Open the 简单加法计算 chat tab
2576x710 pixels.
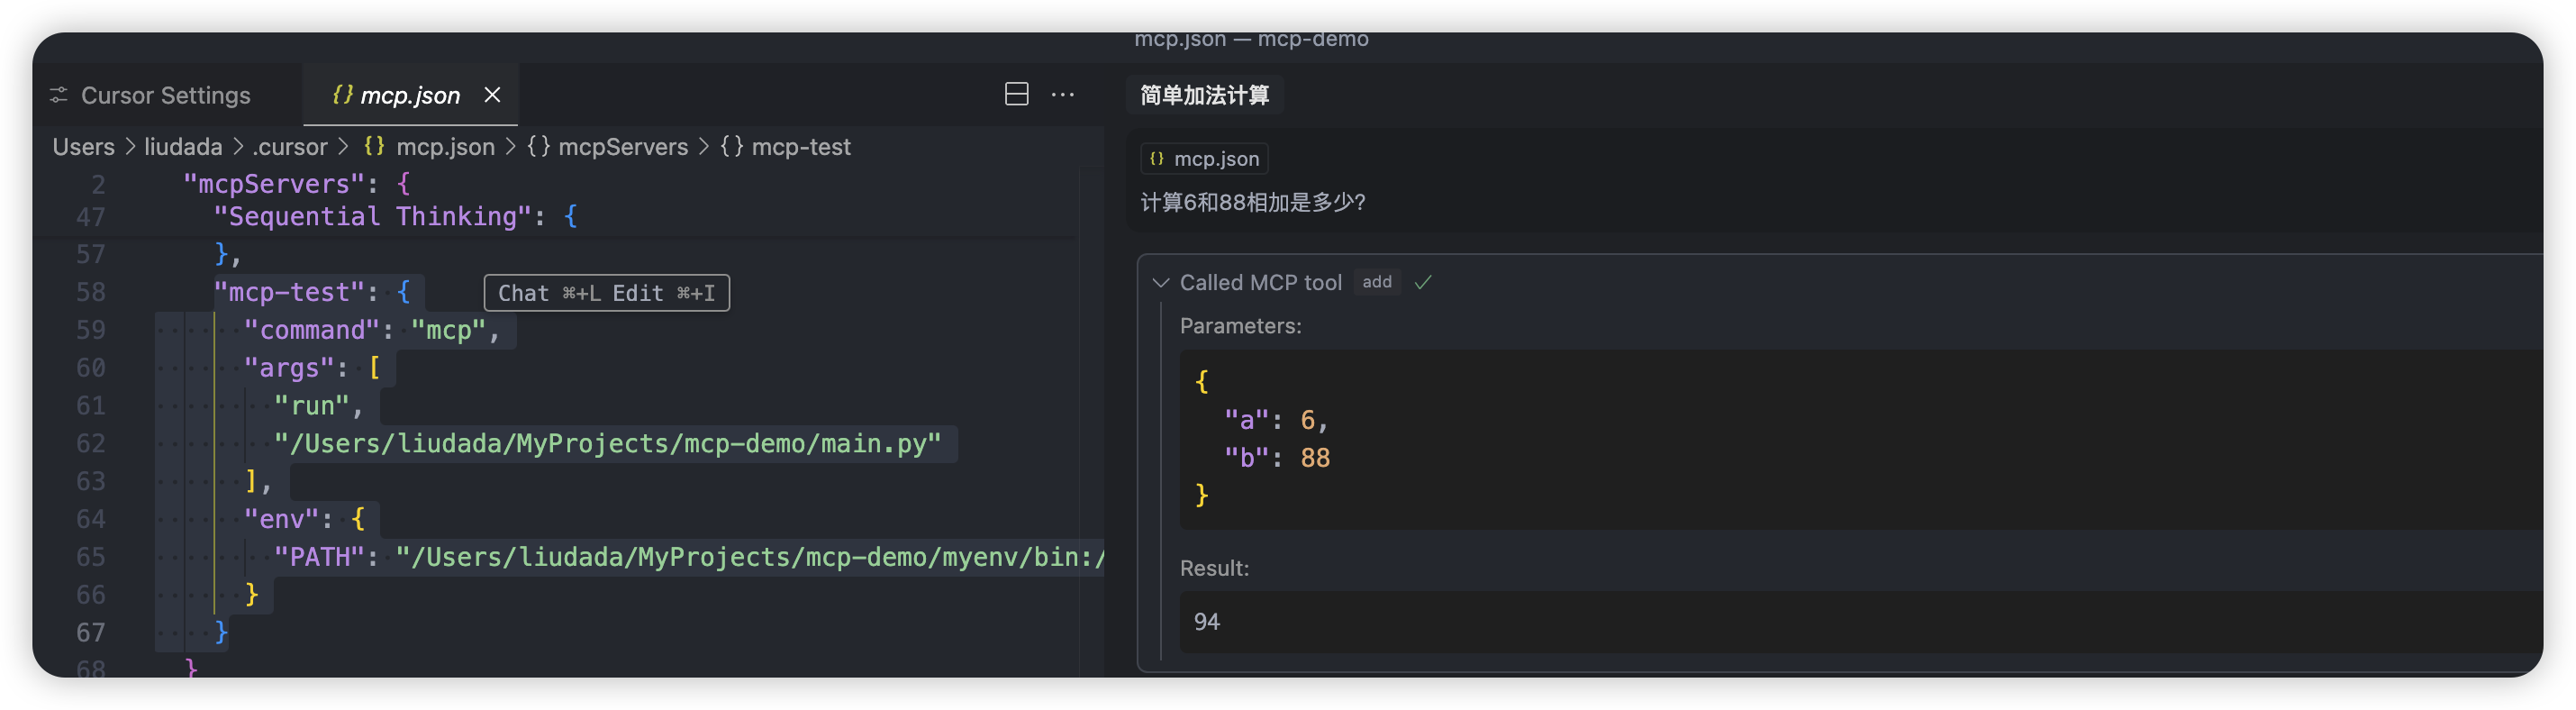(1204, 95)
